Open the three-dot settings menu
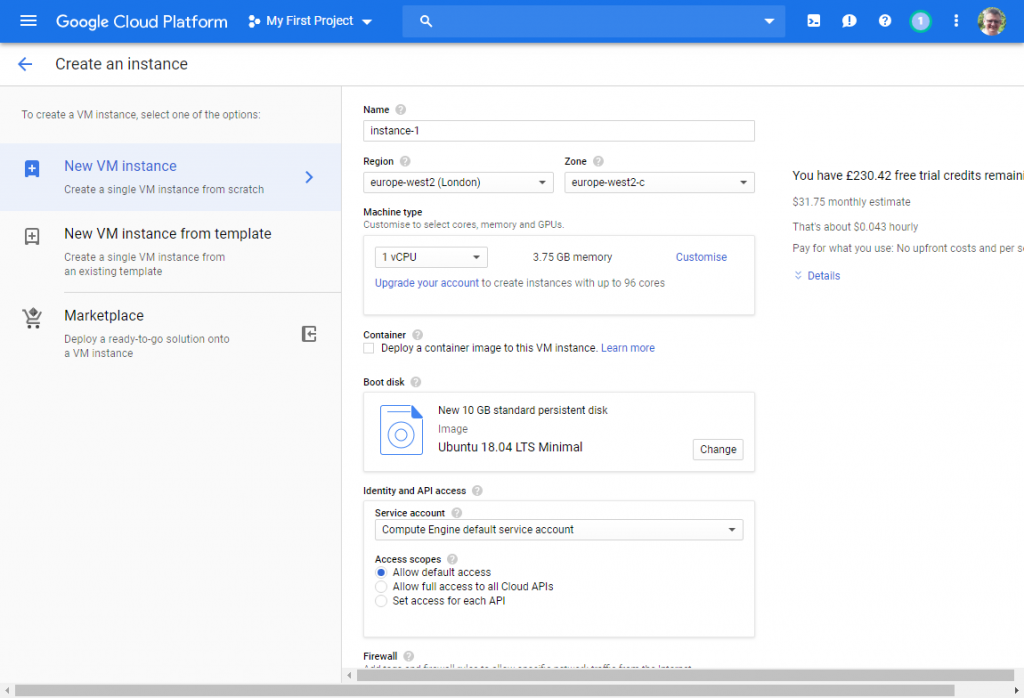Image resolution: width=1024 pixels, height=698 pixels. click(955, 21)
